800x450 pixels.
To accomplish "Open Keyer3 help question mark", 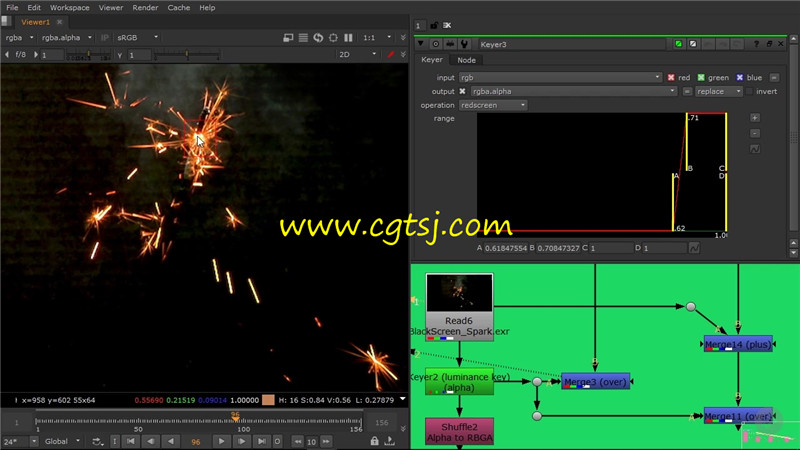I will point(757,44).
